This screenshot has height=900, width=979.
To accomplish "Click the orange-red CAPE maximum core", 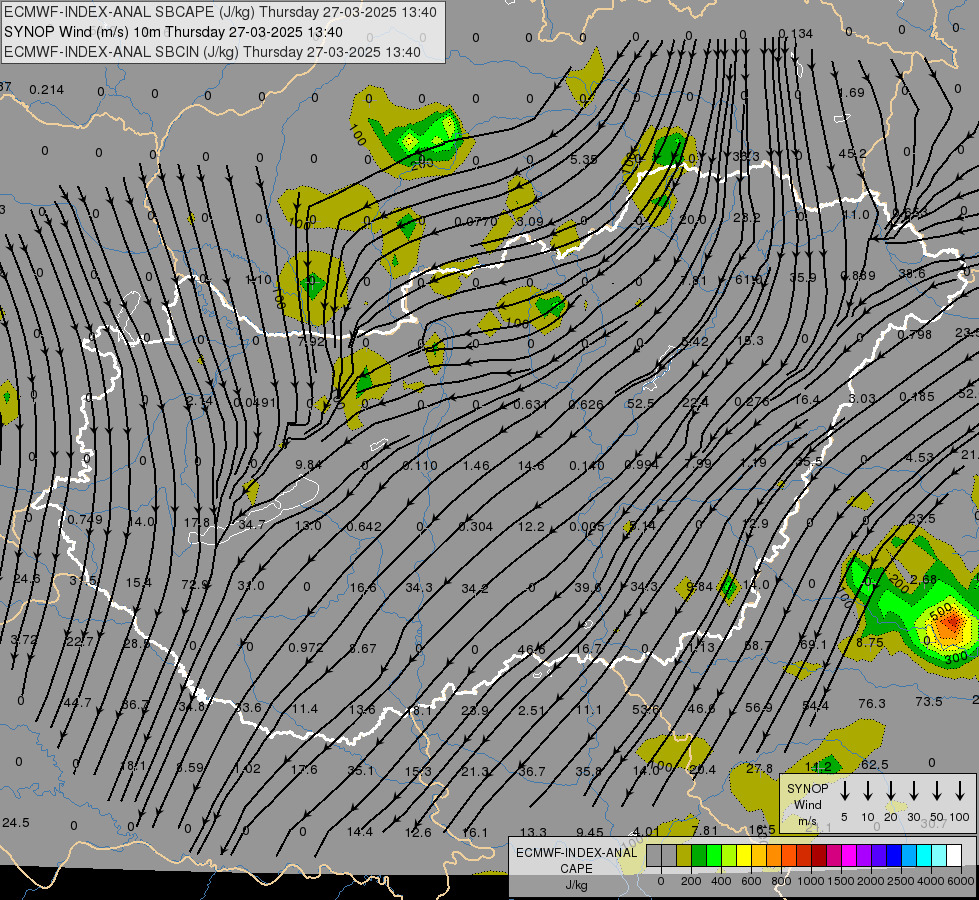I will 952,623.
